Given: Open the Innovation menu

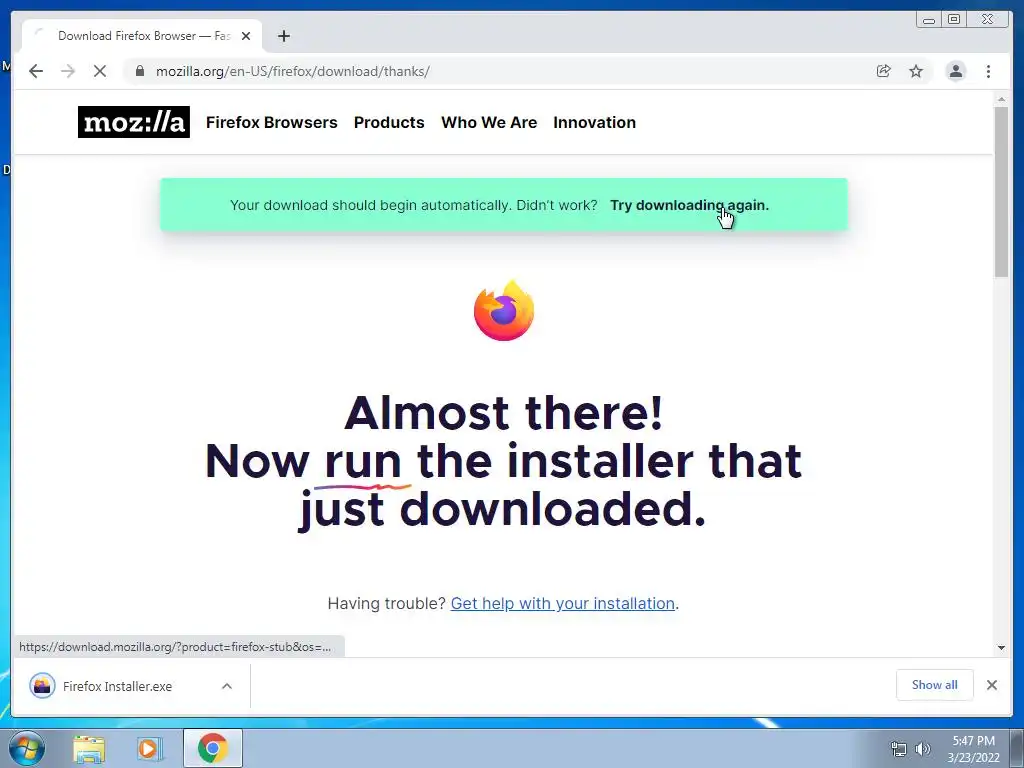Looking at the screenshot, I should 594,122.
